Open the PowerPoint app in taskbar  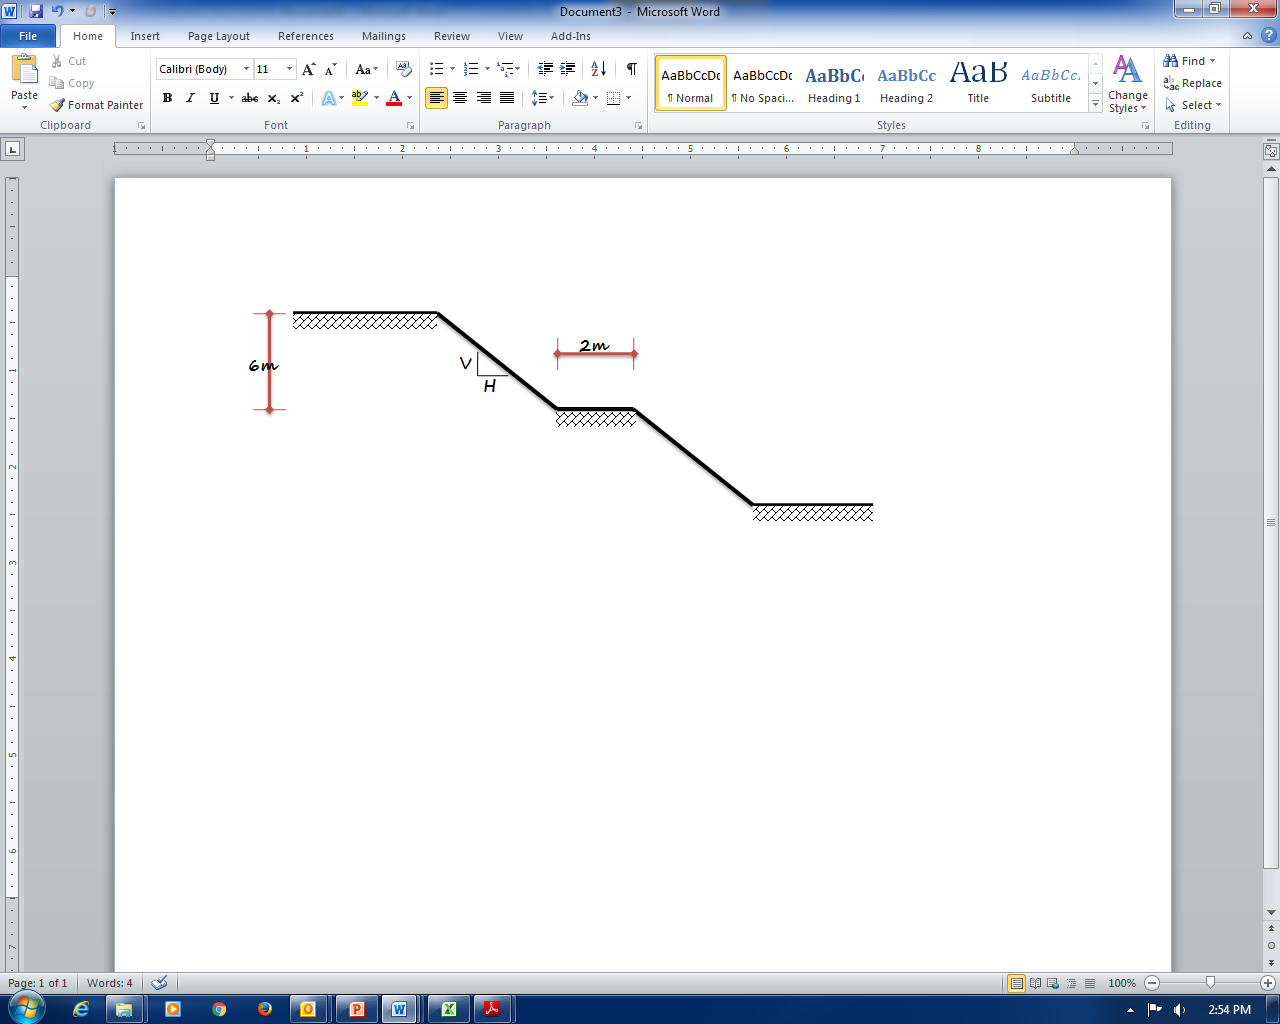pyautogui.click(x=356, y=1009)
